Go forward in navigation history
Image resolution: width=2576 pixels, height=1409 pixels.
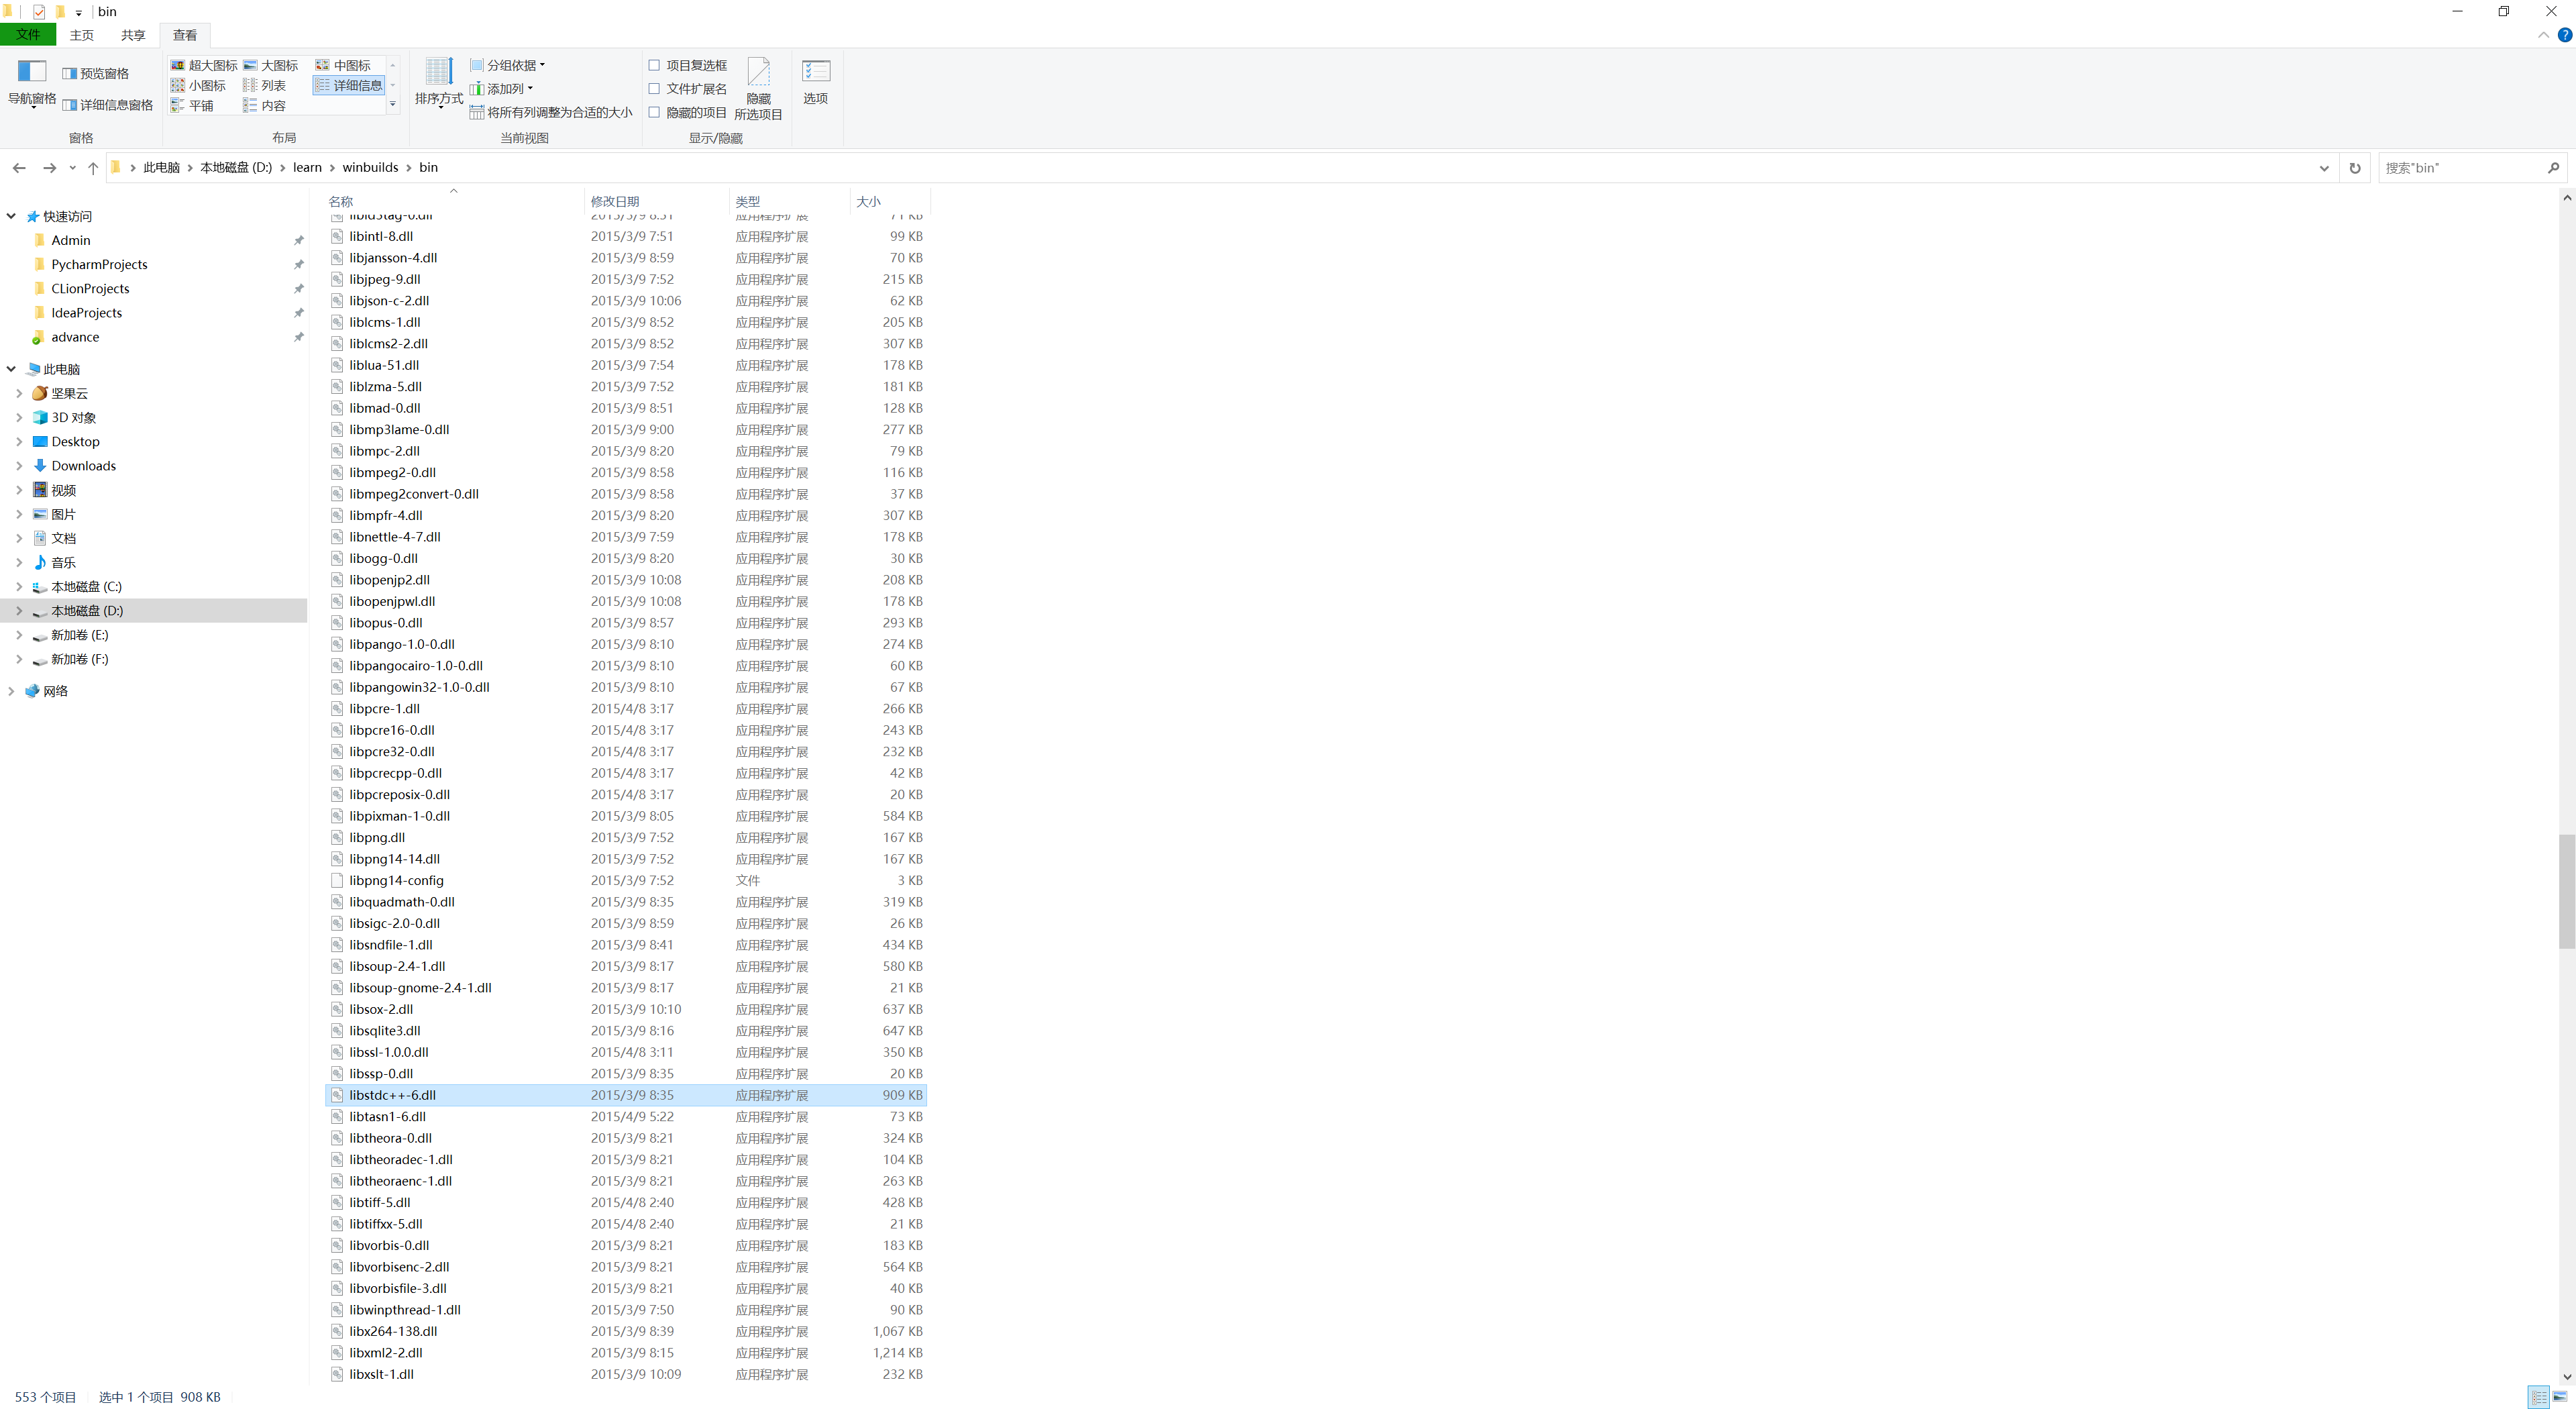click(x=49, y=168)
